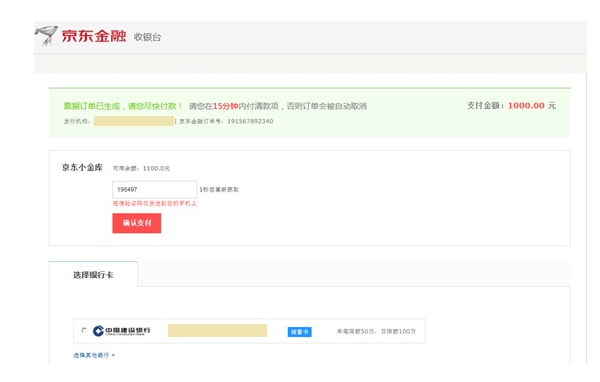Click order number 191567892340

(x=250, y=121)
